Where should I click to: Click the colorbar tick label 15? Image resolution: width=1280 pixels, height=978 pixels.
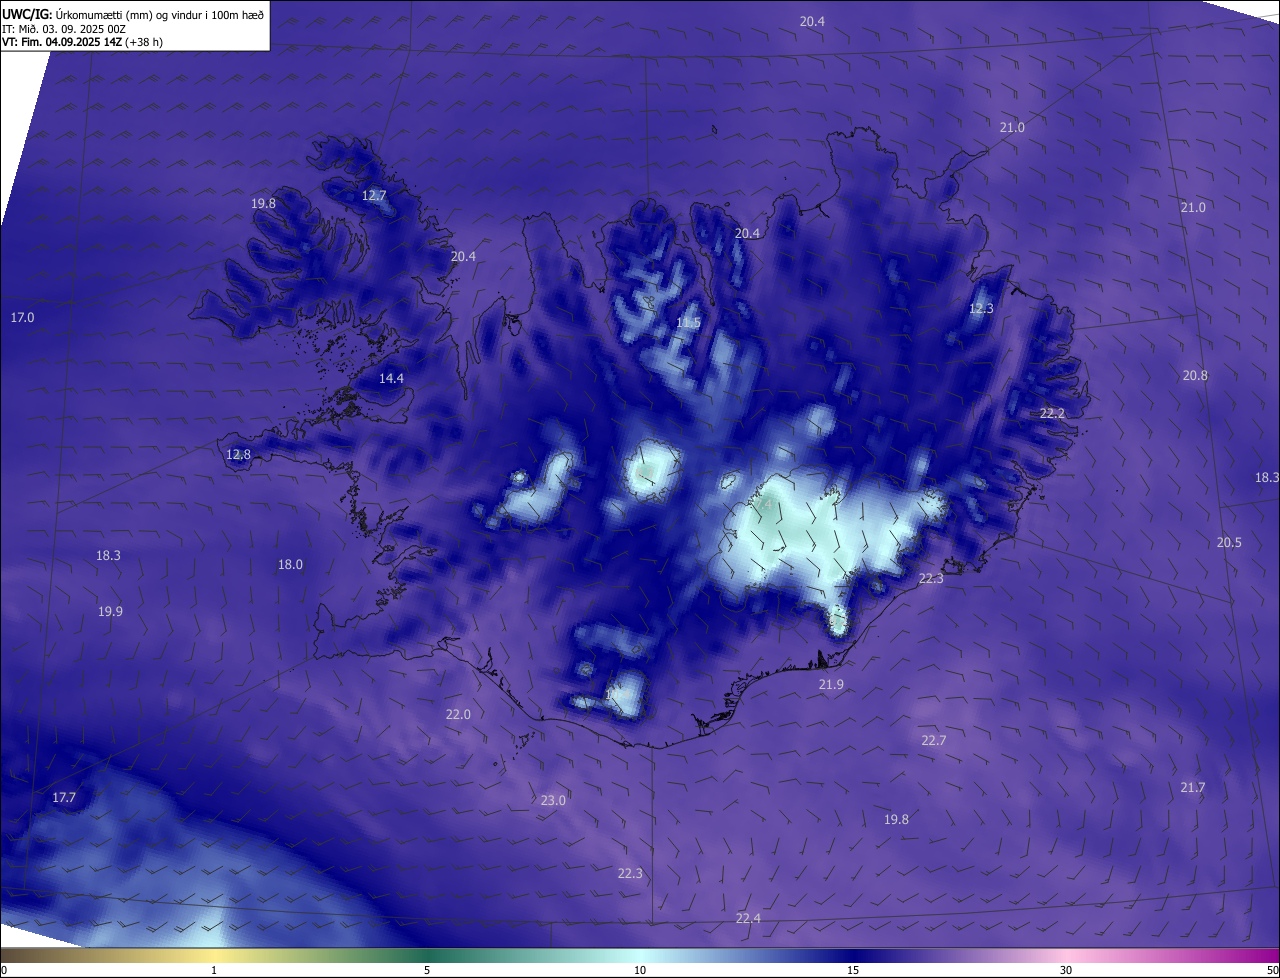(853, 970)
